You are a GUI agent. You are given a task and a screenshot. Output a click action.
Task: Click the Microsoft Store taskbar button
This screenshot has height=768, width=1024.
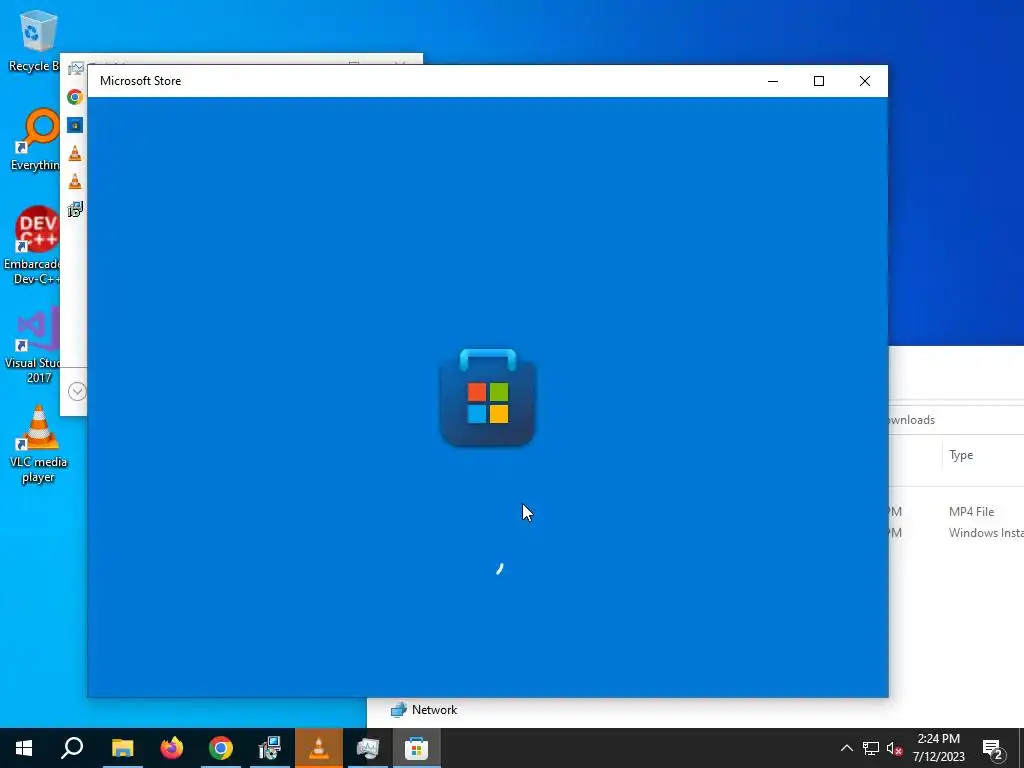coord(417,748)
